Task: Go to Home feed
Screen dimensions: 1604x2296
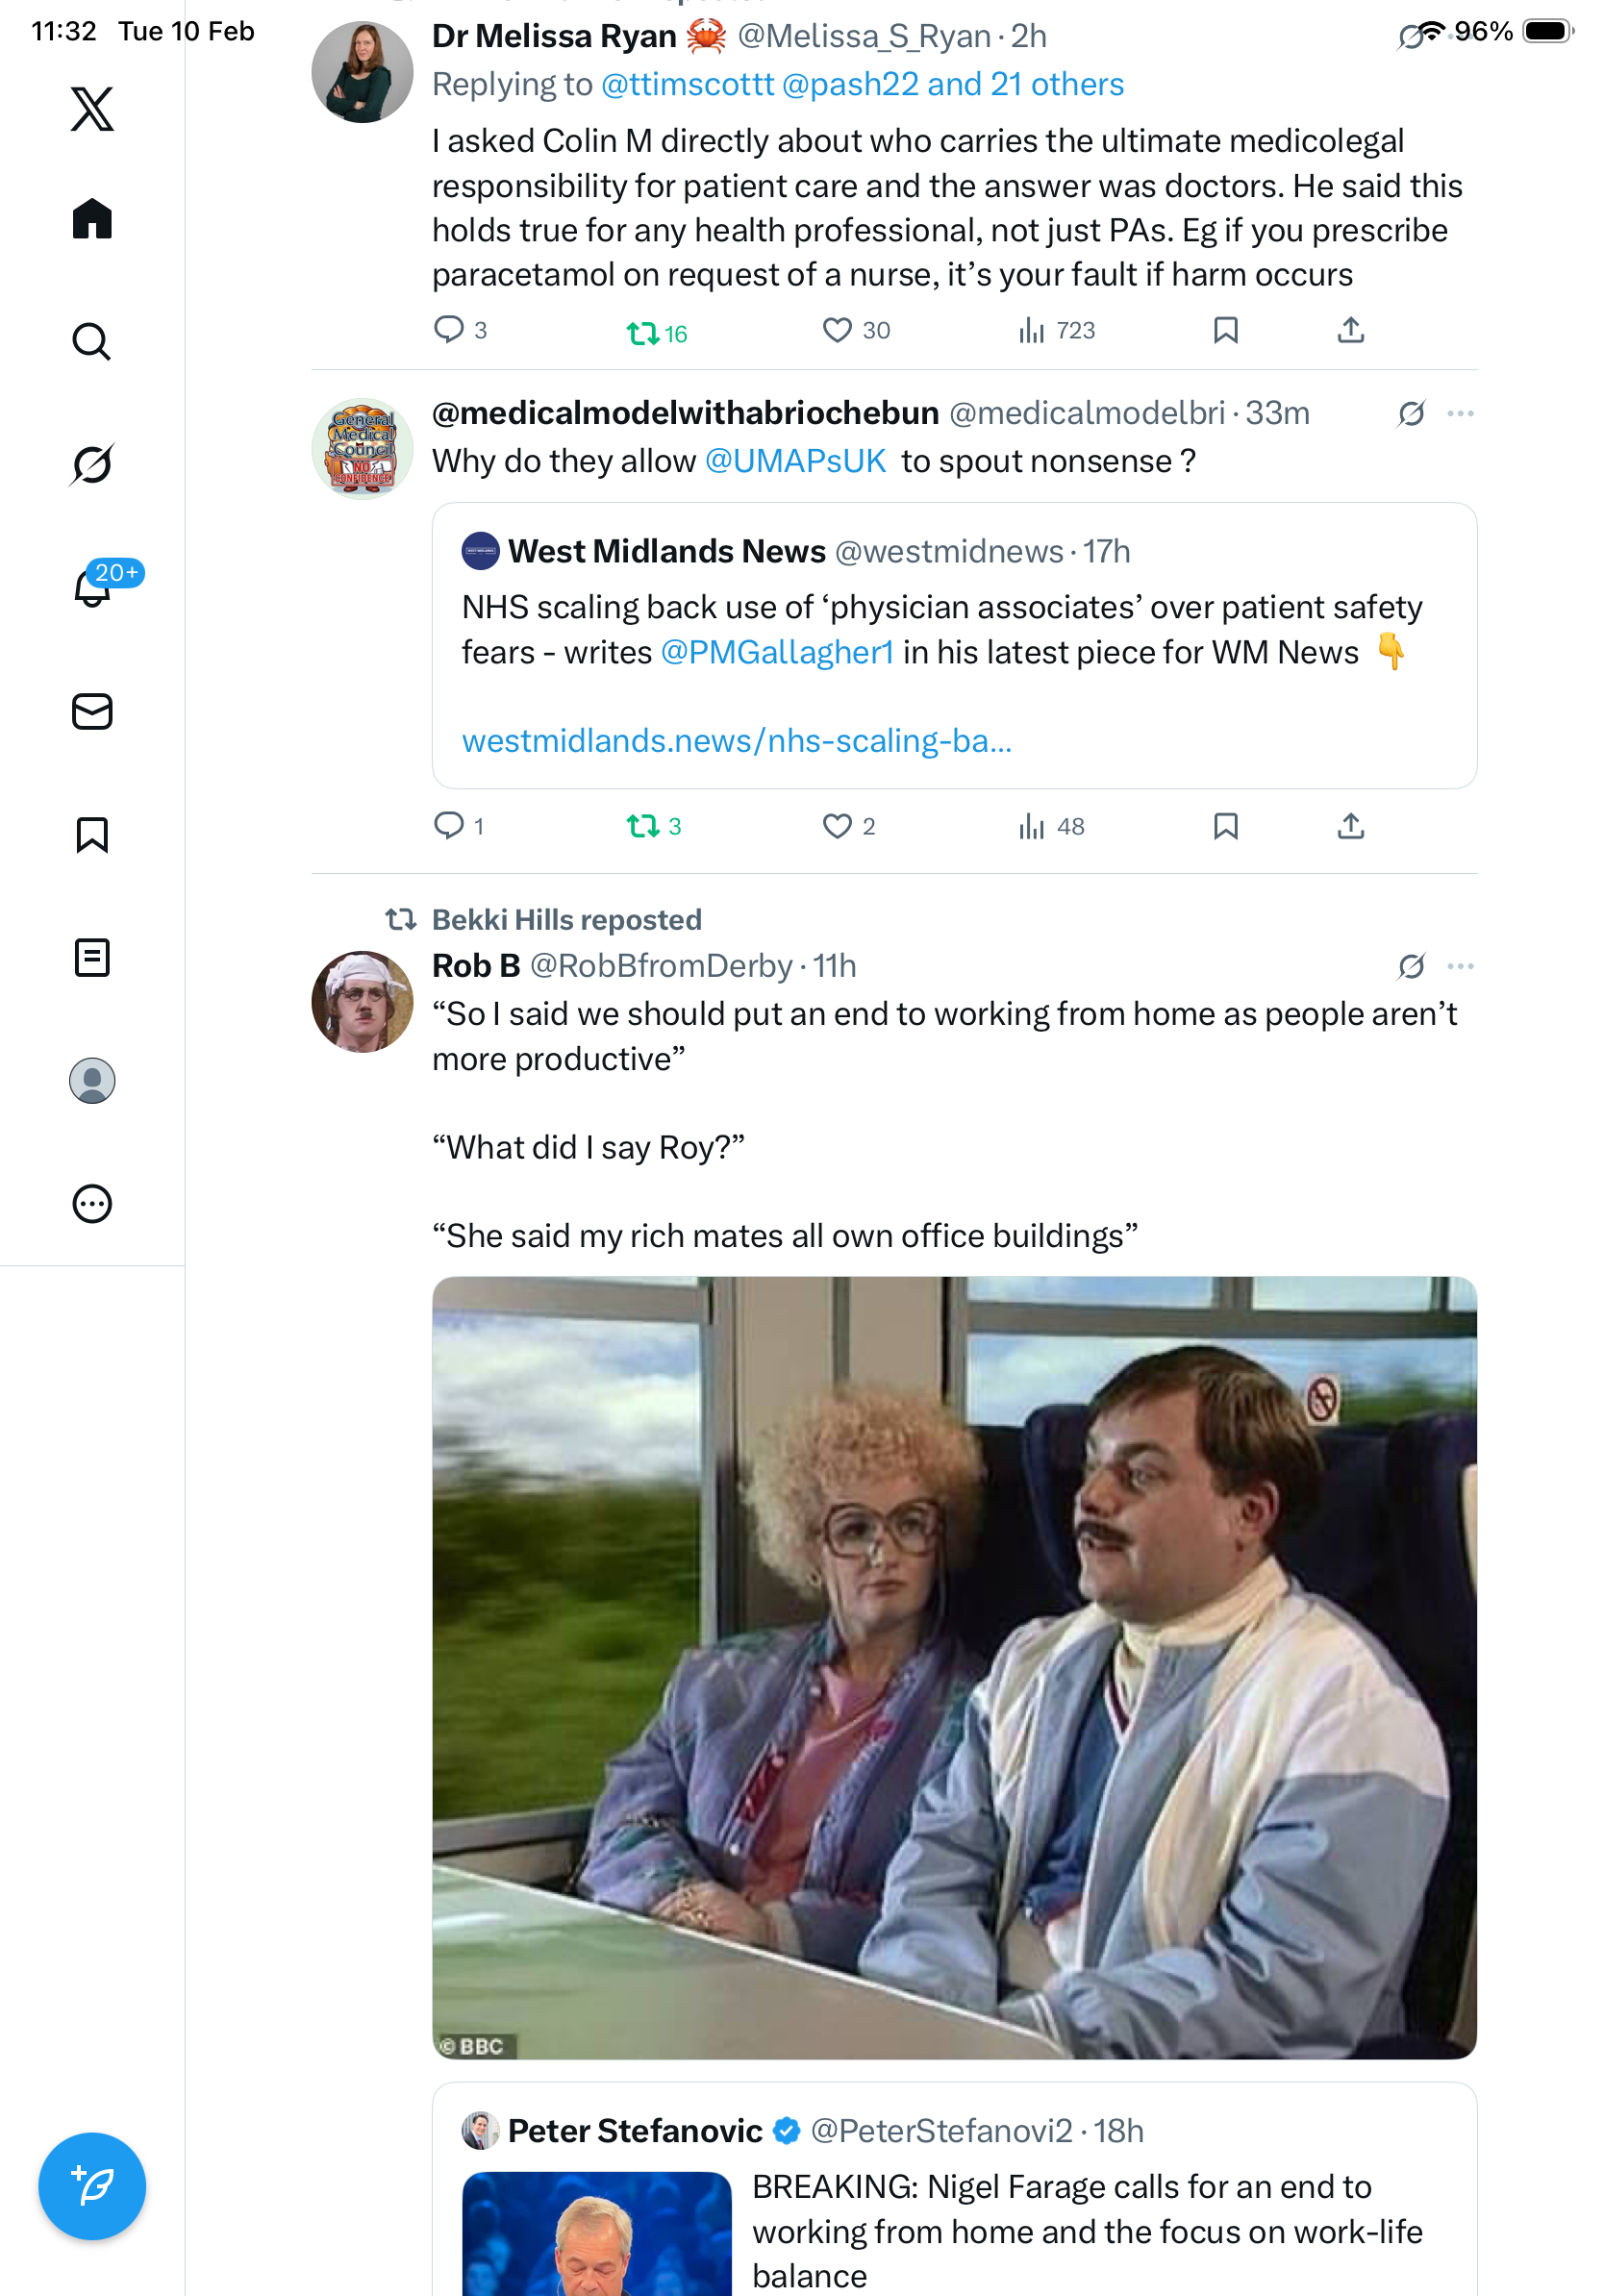Action: [x=92, y=219]
